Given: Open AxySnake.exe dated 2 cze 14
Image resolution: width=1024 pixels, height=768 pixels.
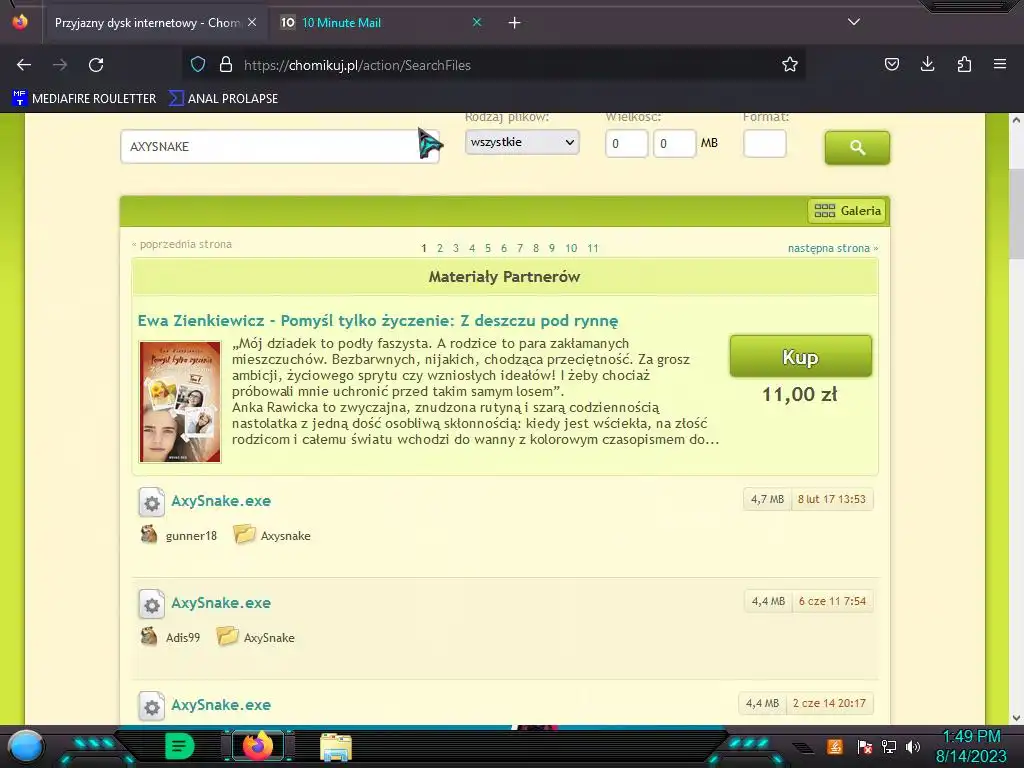Looking at the screenshot, I should (x=221, y=705).
